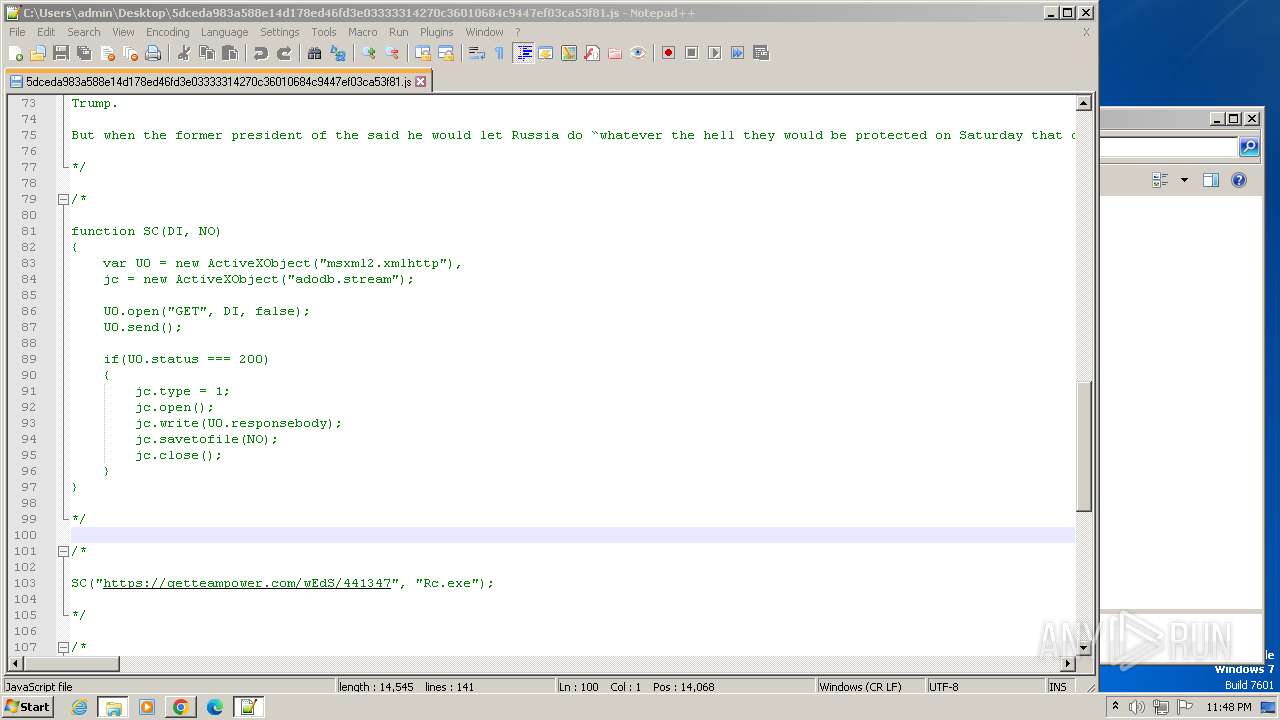
Task: Click the "function SC(DI, NO)" text on line 81
Action: tap(146, 231)
